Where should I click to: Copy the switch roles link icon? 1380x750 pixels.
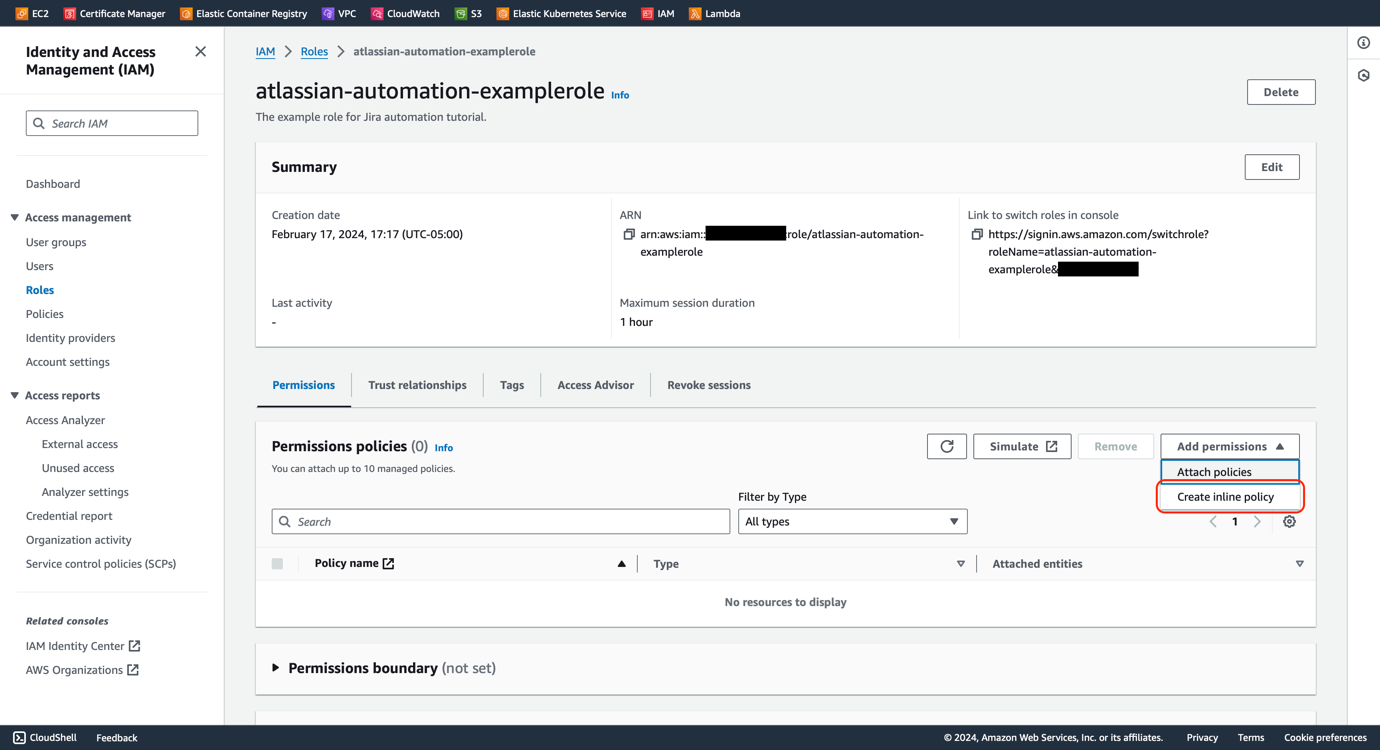977,234
